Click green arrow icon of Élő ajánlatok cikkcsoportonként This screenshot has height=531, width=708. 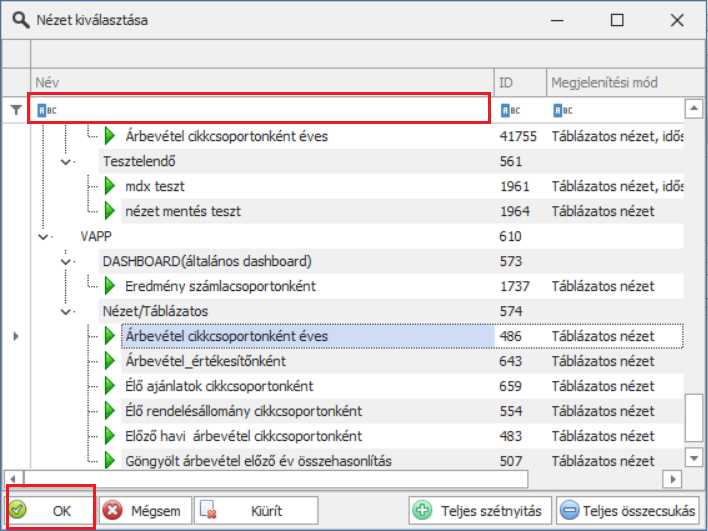(110, 386)
